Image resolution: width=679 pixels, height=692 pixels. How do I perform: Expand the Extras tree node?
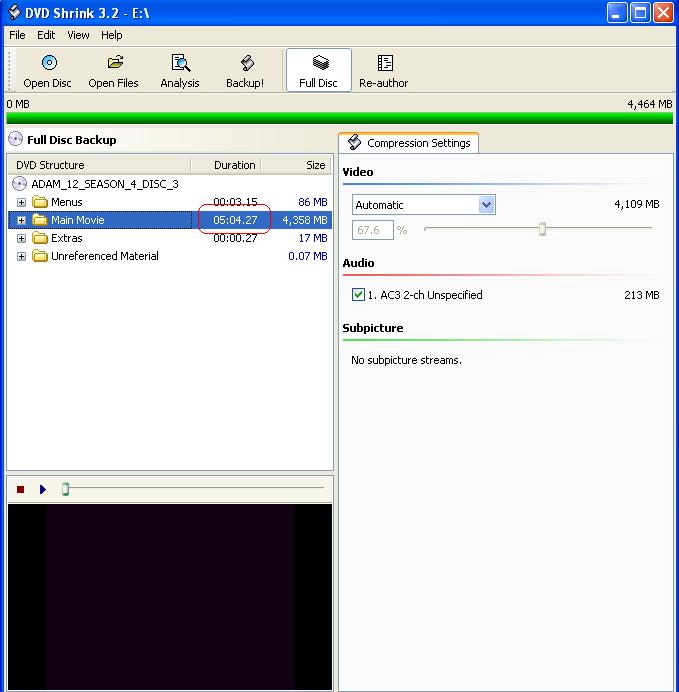coord(21,238)
